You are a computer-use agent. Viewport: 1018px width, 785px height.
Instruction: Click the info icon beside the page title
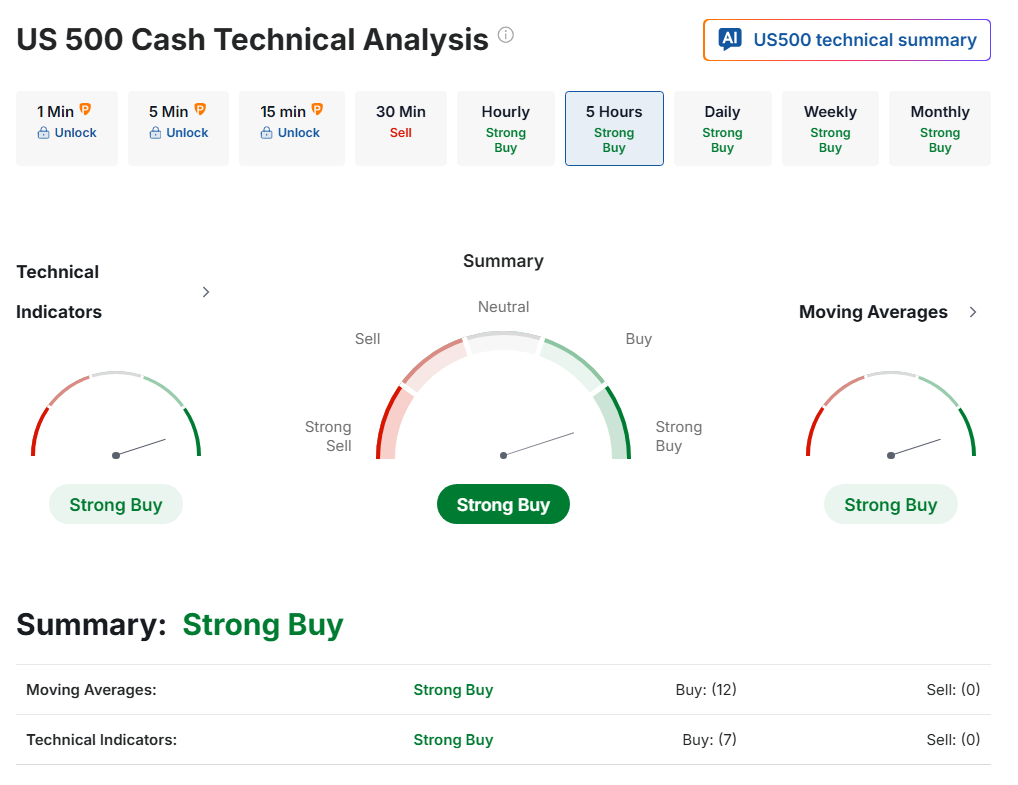click(x=506, y=36)
